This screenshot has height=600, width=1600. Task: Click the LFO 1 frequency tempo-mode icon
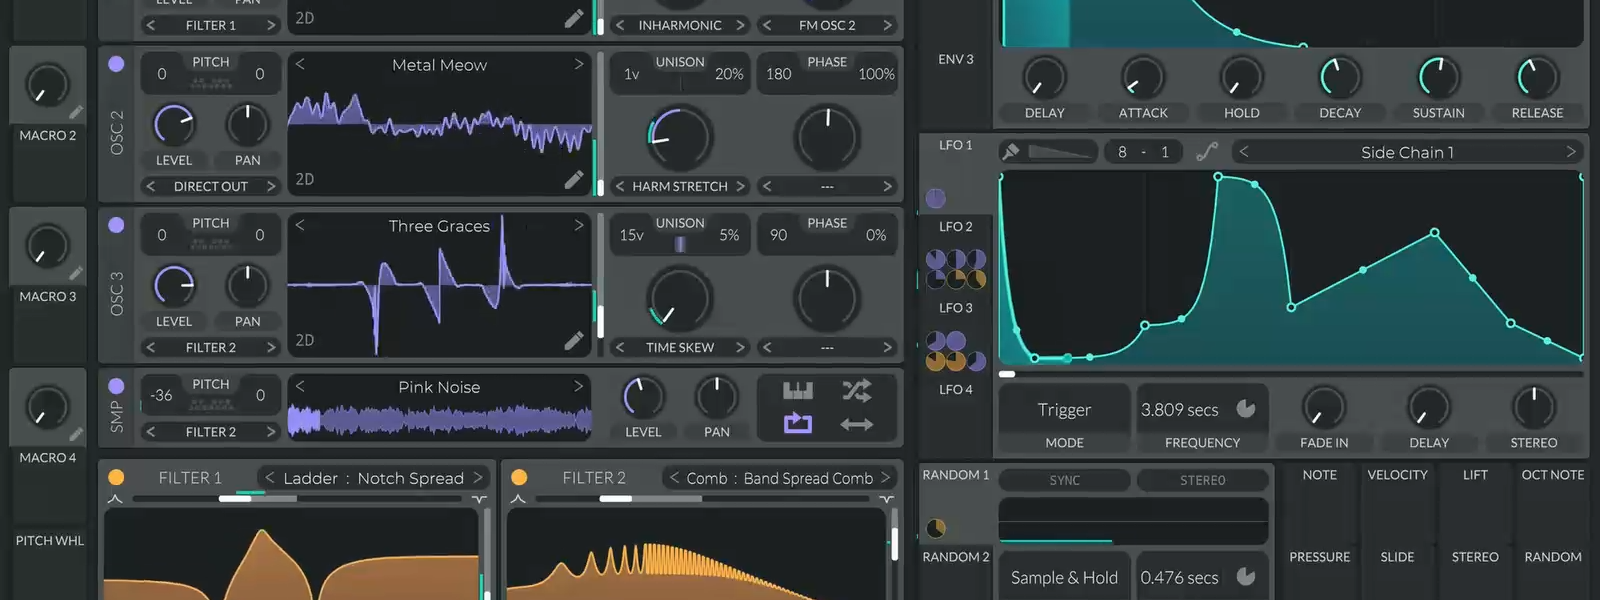coord(1246,409)
